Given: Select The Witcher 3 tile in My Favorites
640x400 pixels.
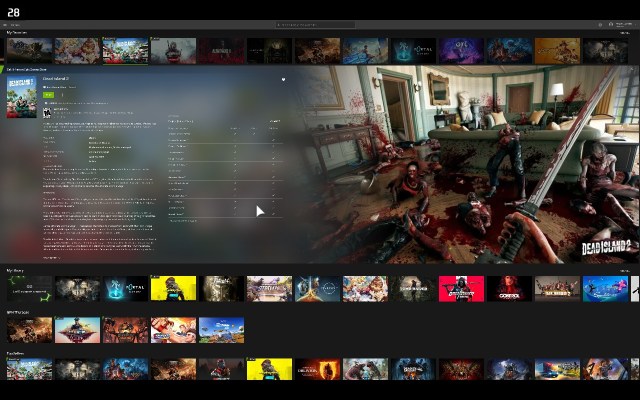Looking at the screenshot, I should pyautogui.click(x=173, y=51).
